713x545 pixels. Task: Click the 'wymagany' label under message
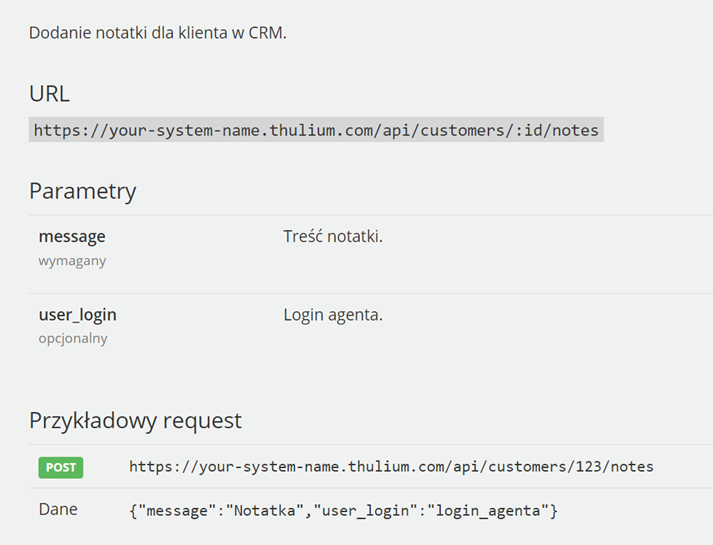coord(72,261)
